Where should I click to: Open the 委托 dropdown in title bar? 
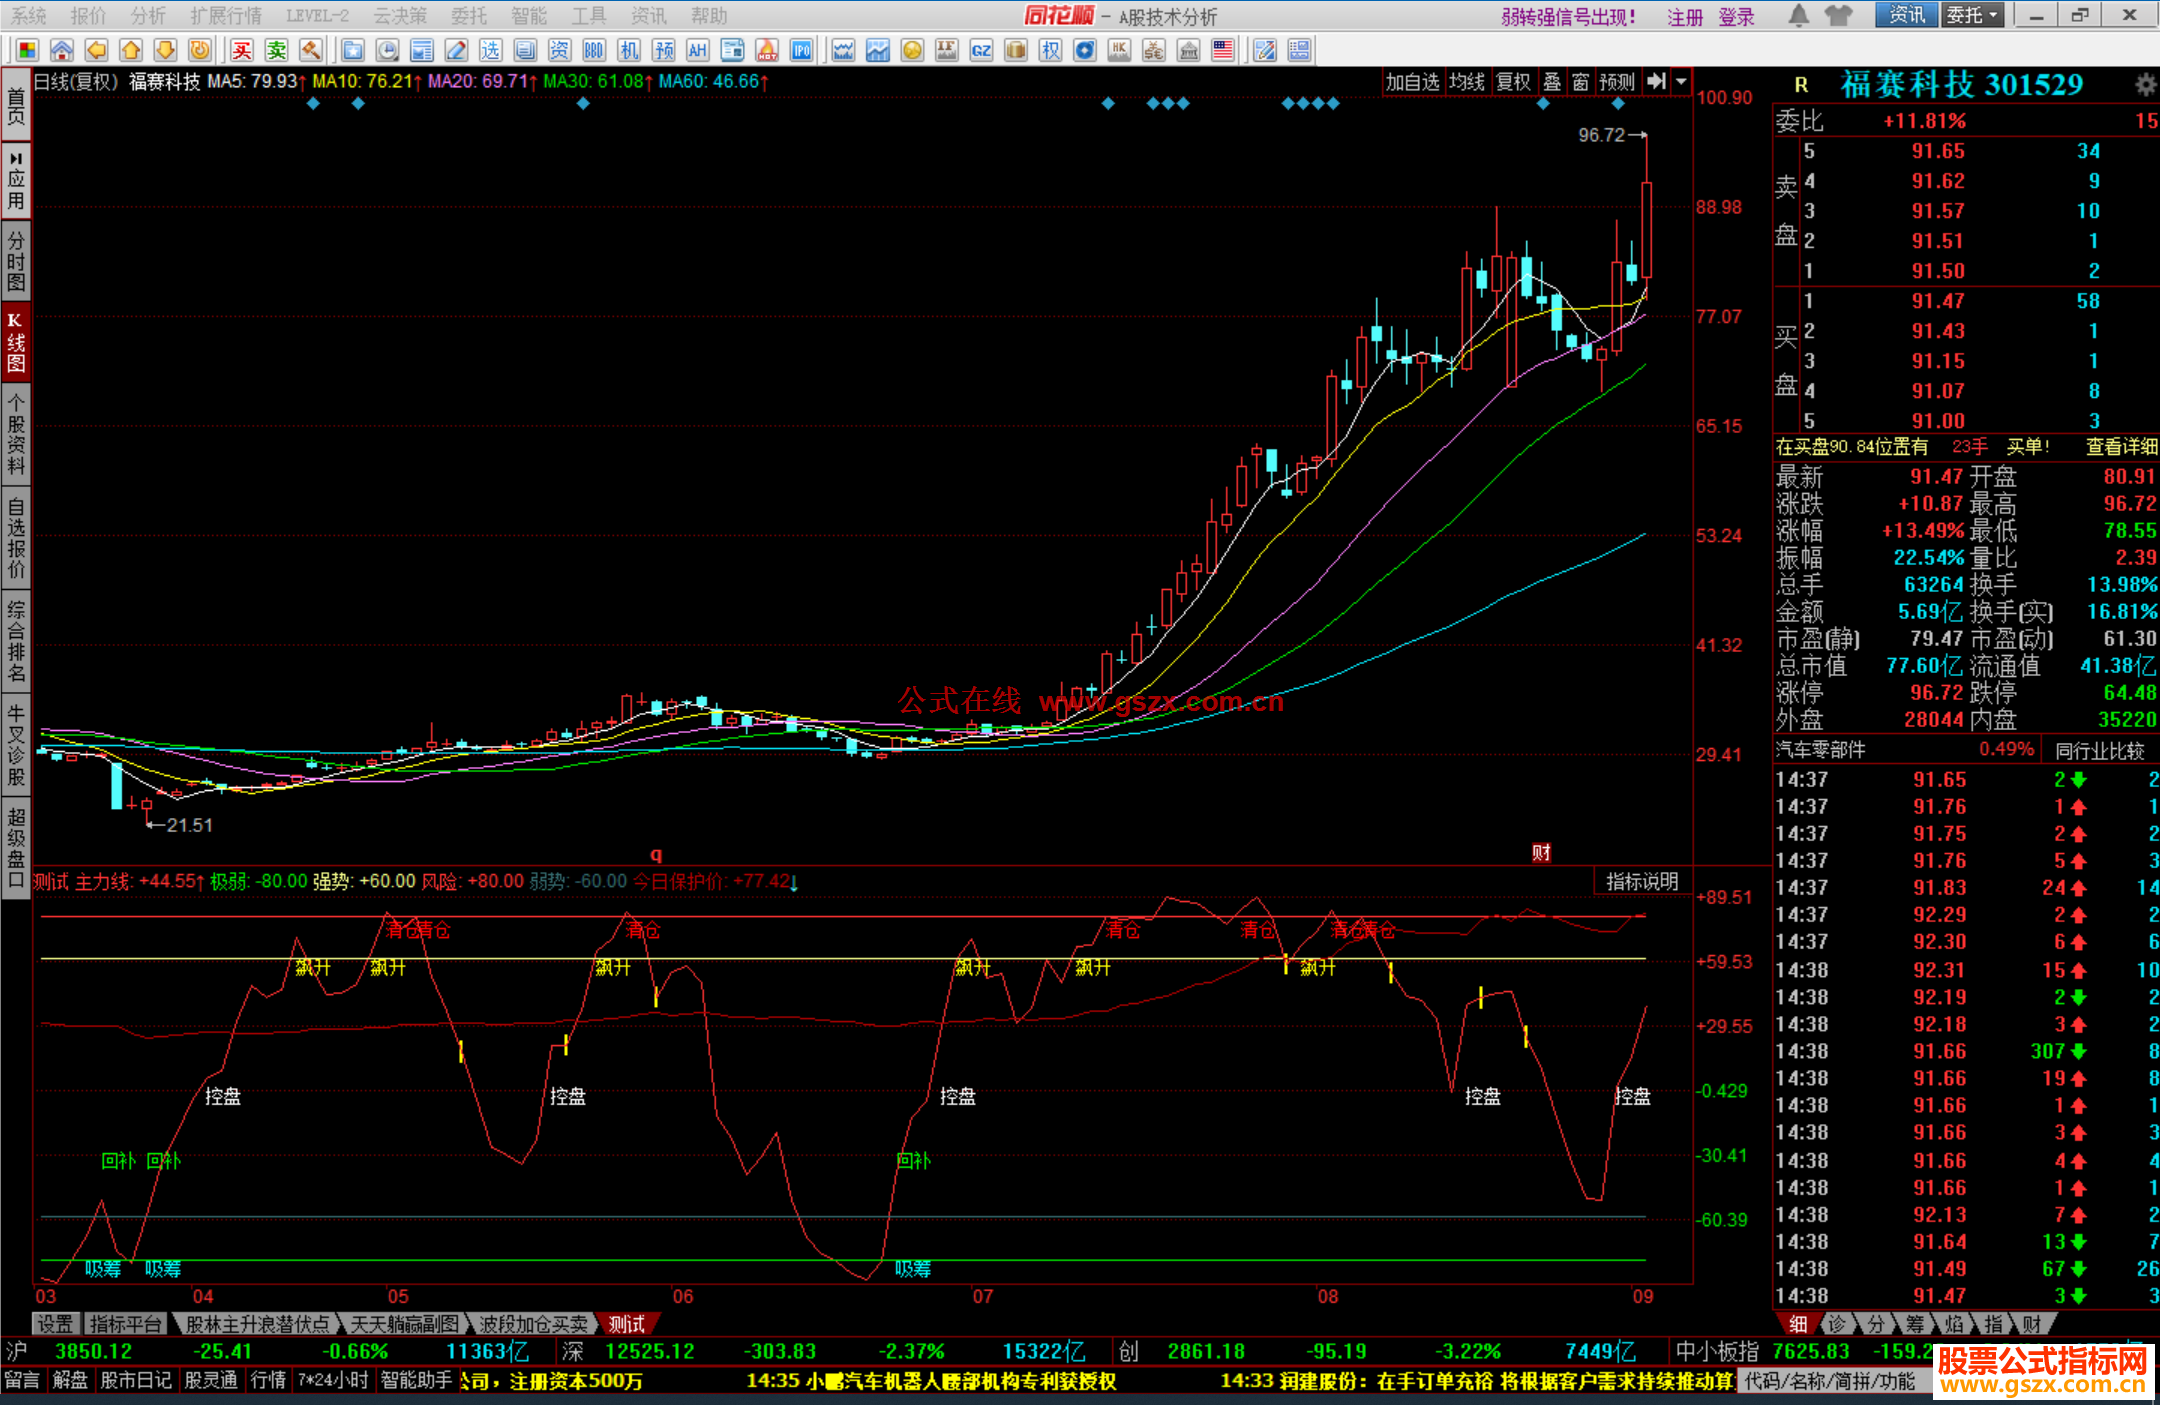tap(1972, 15)
